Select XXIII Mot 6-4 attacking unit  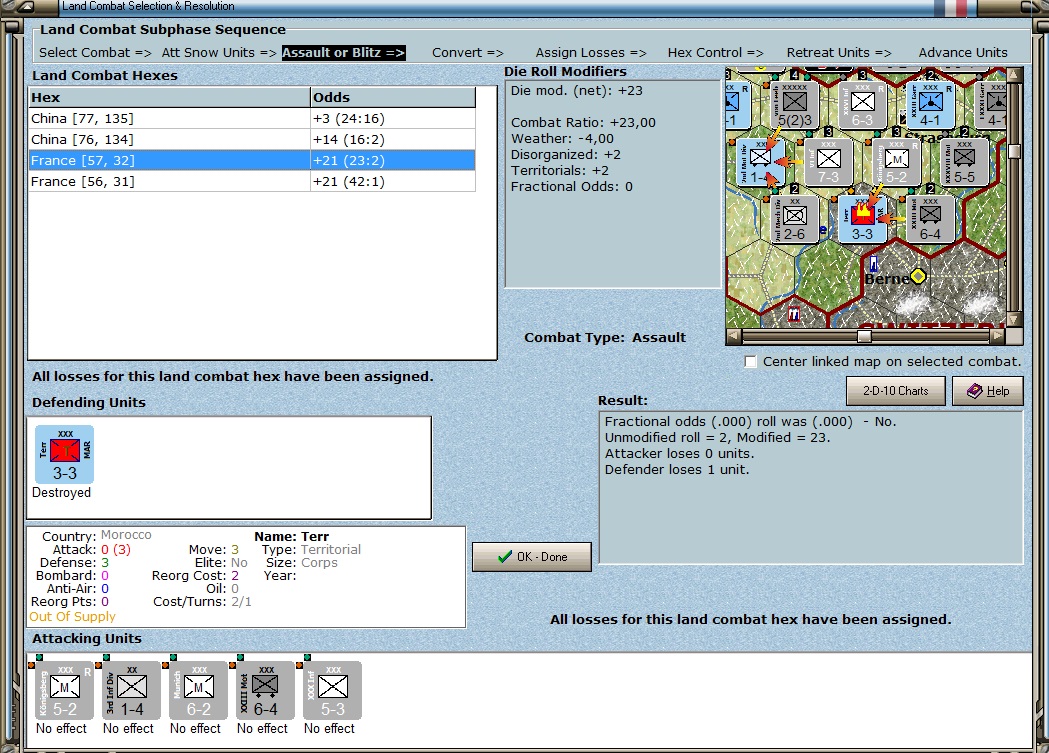(265, 691)
